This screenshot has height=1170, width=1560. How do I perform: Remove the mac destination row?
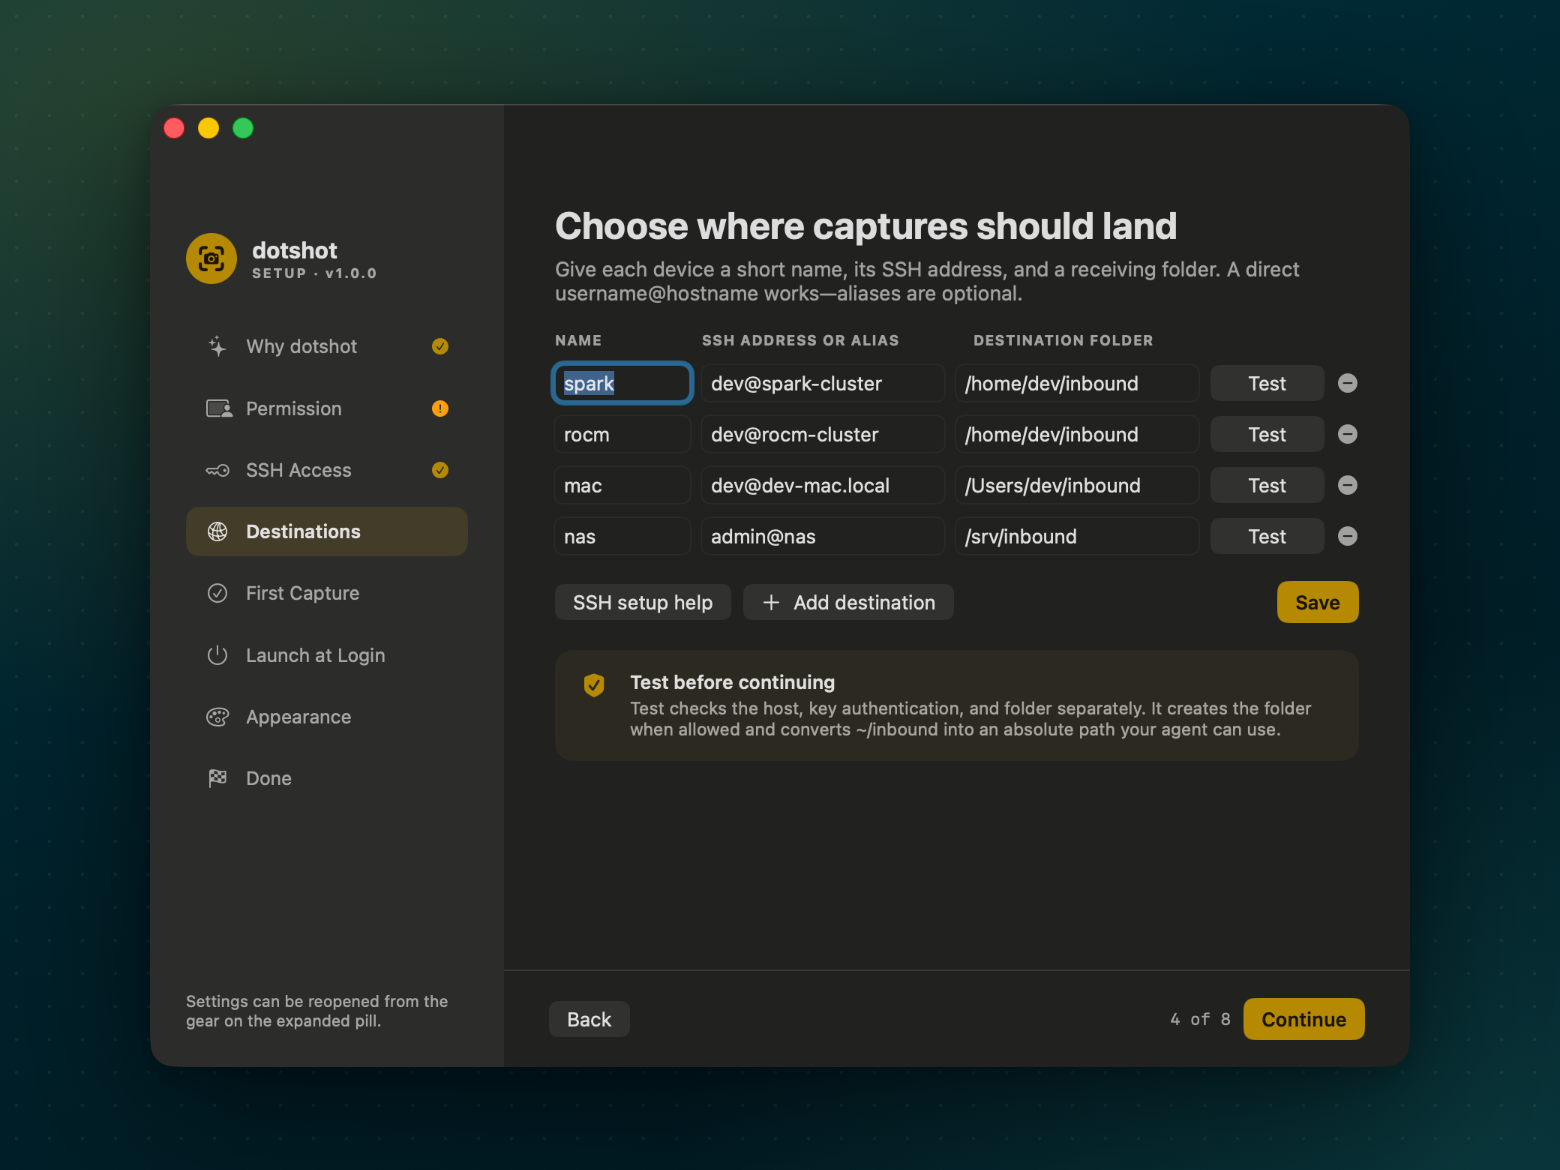(x=1347, y=485)
